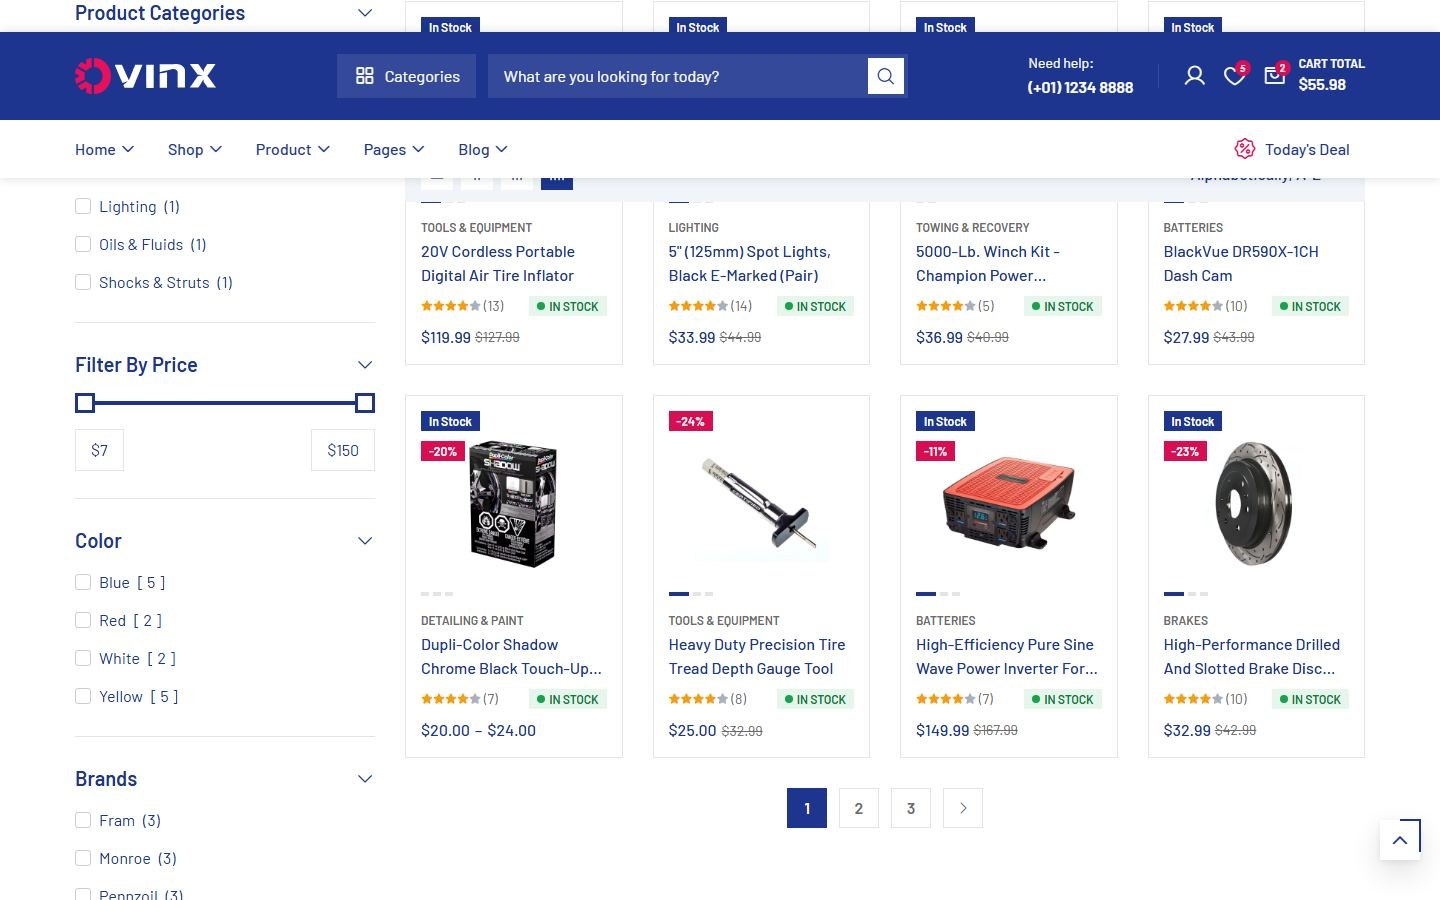
Task: Open the Shop dropdown menu
Action: click(195, 149)
